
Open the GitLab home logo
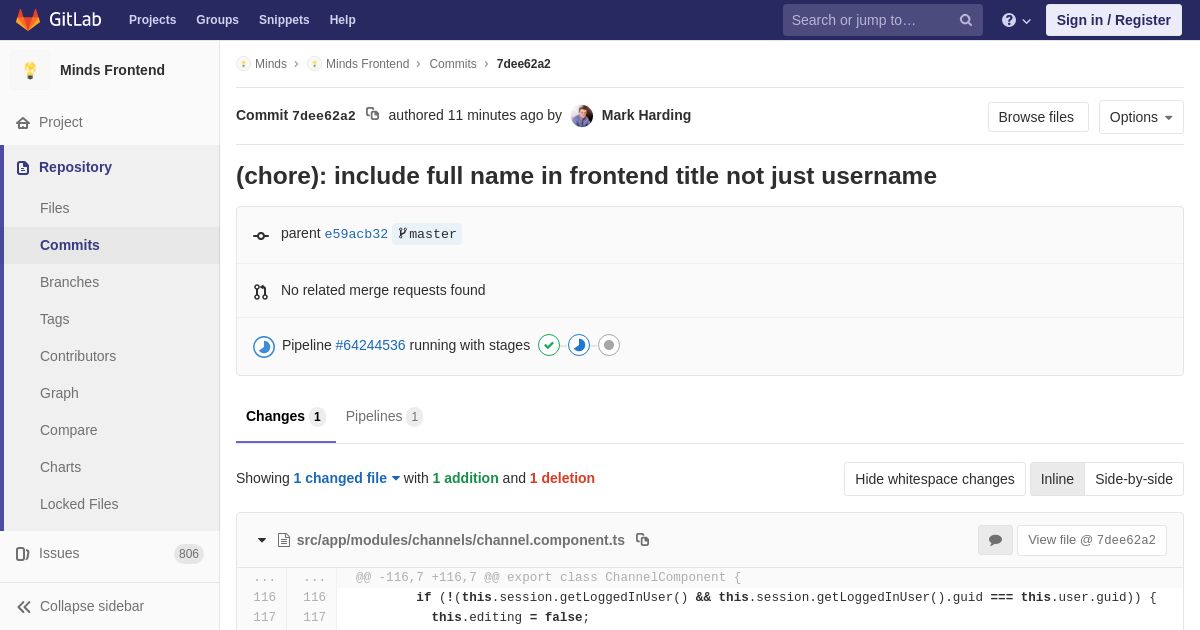point(57,20)
